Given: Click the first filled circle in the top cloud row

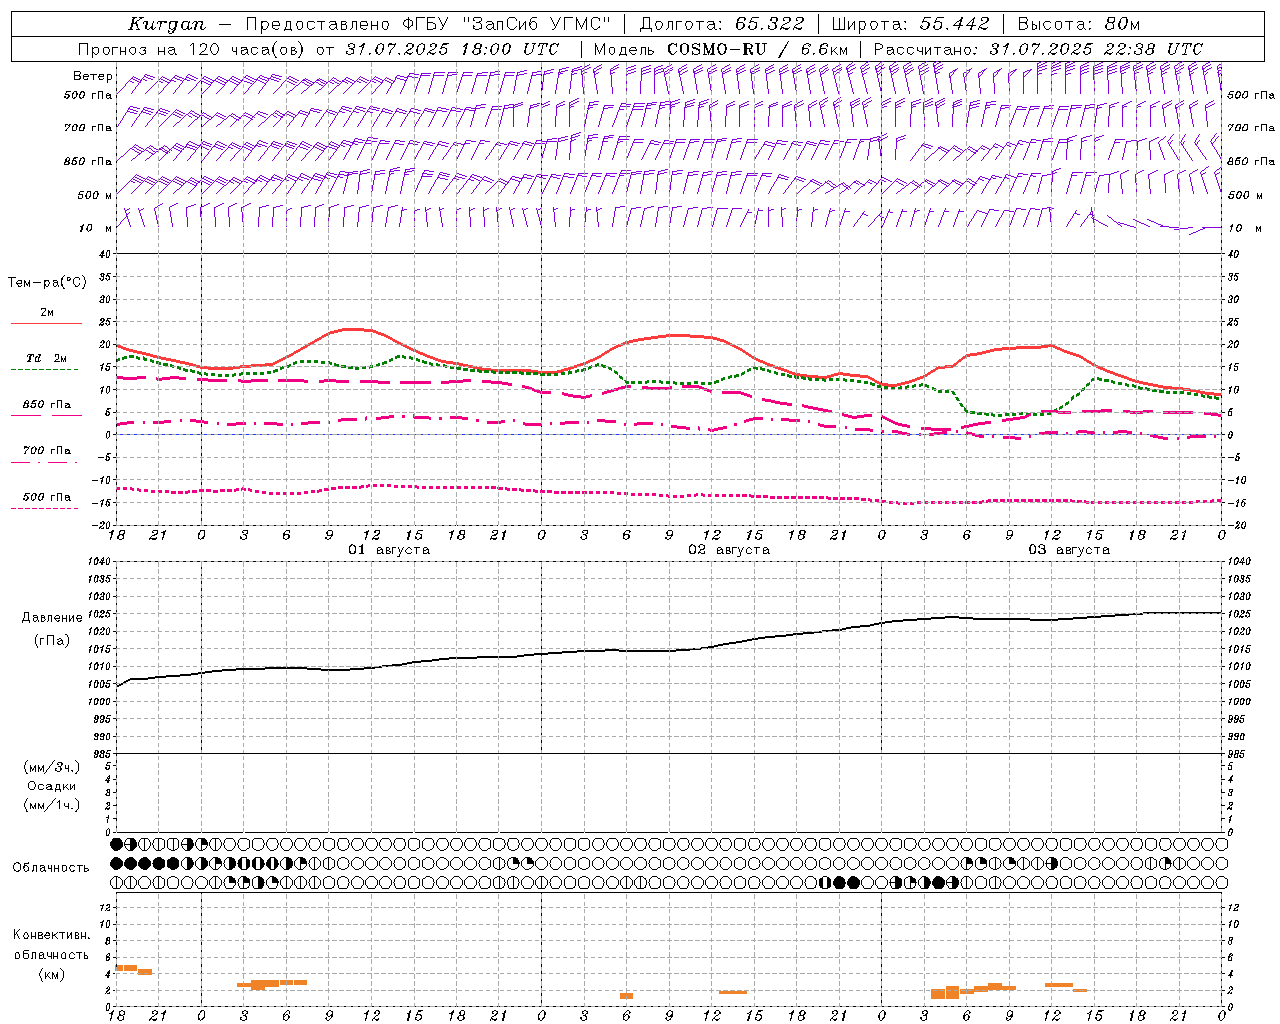Looking at the screenshot, I should [x=116, y=844].
